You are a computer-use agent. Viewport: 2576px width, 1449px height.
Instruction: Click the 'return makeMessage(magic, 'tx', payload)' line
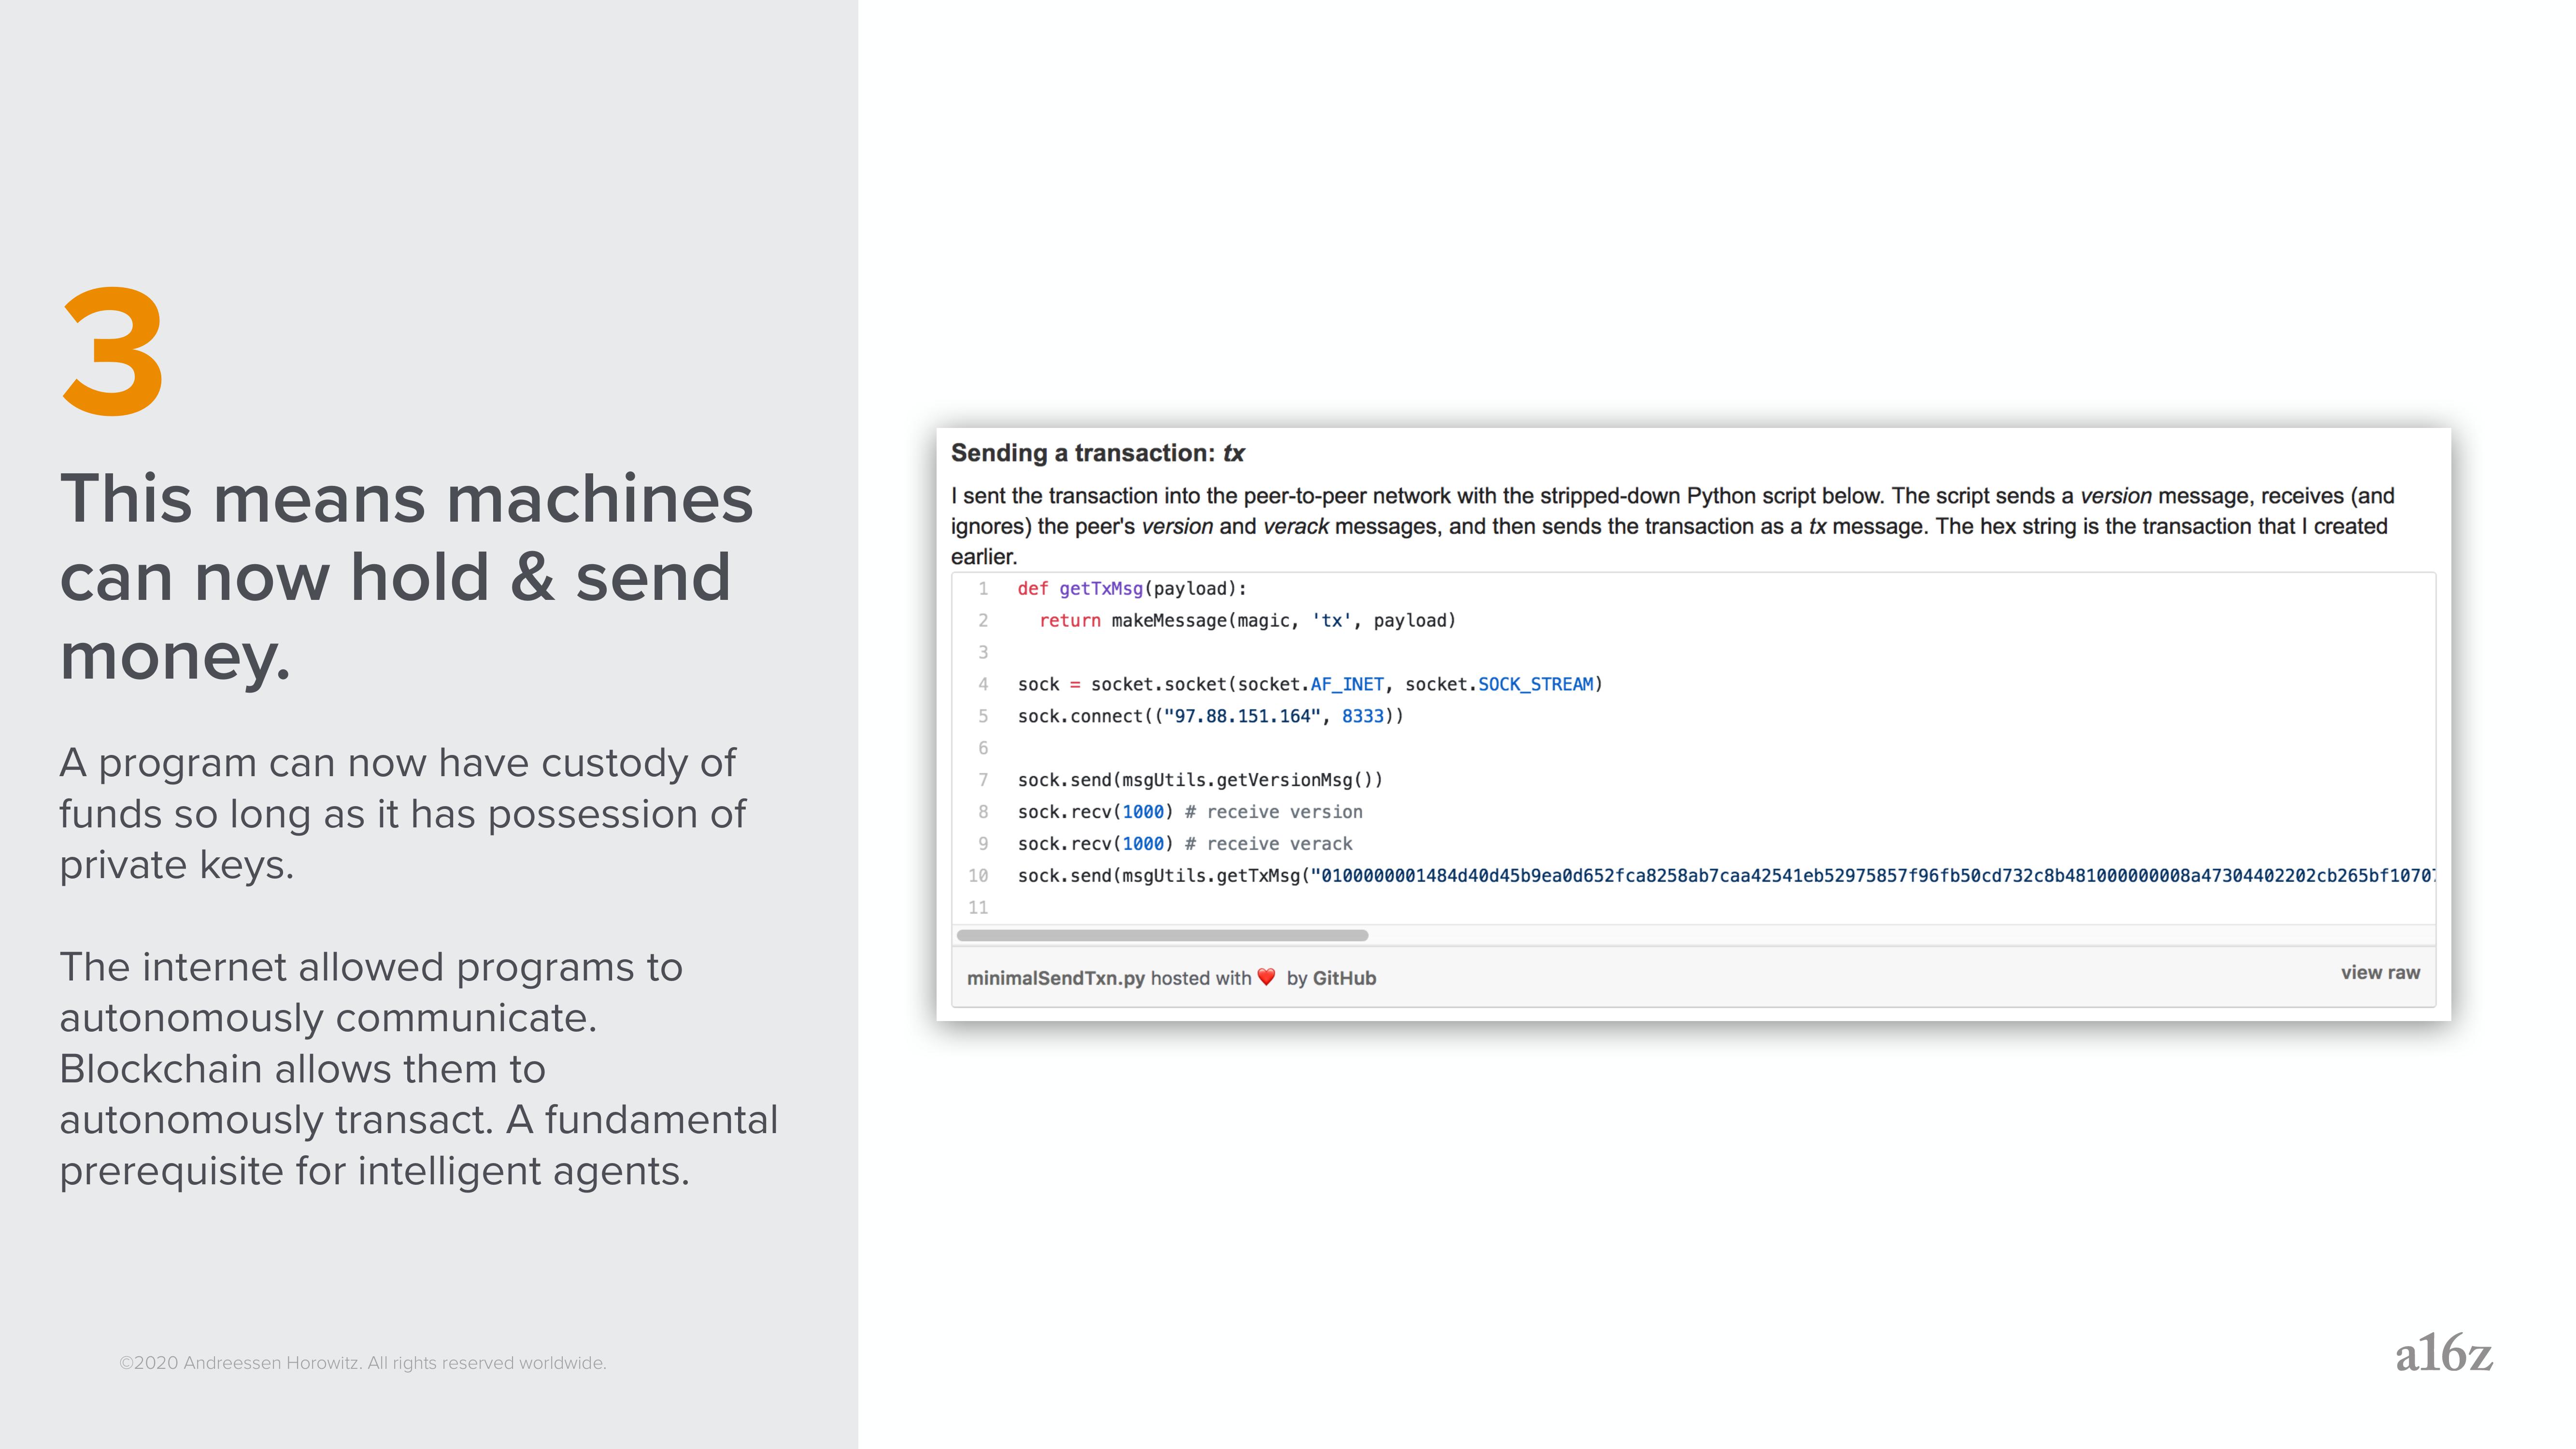point(1247,620)
